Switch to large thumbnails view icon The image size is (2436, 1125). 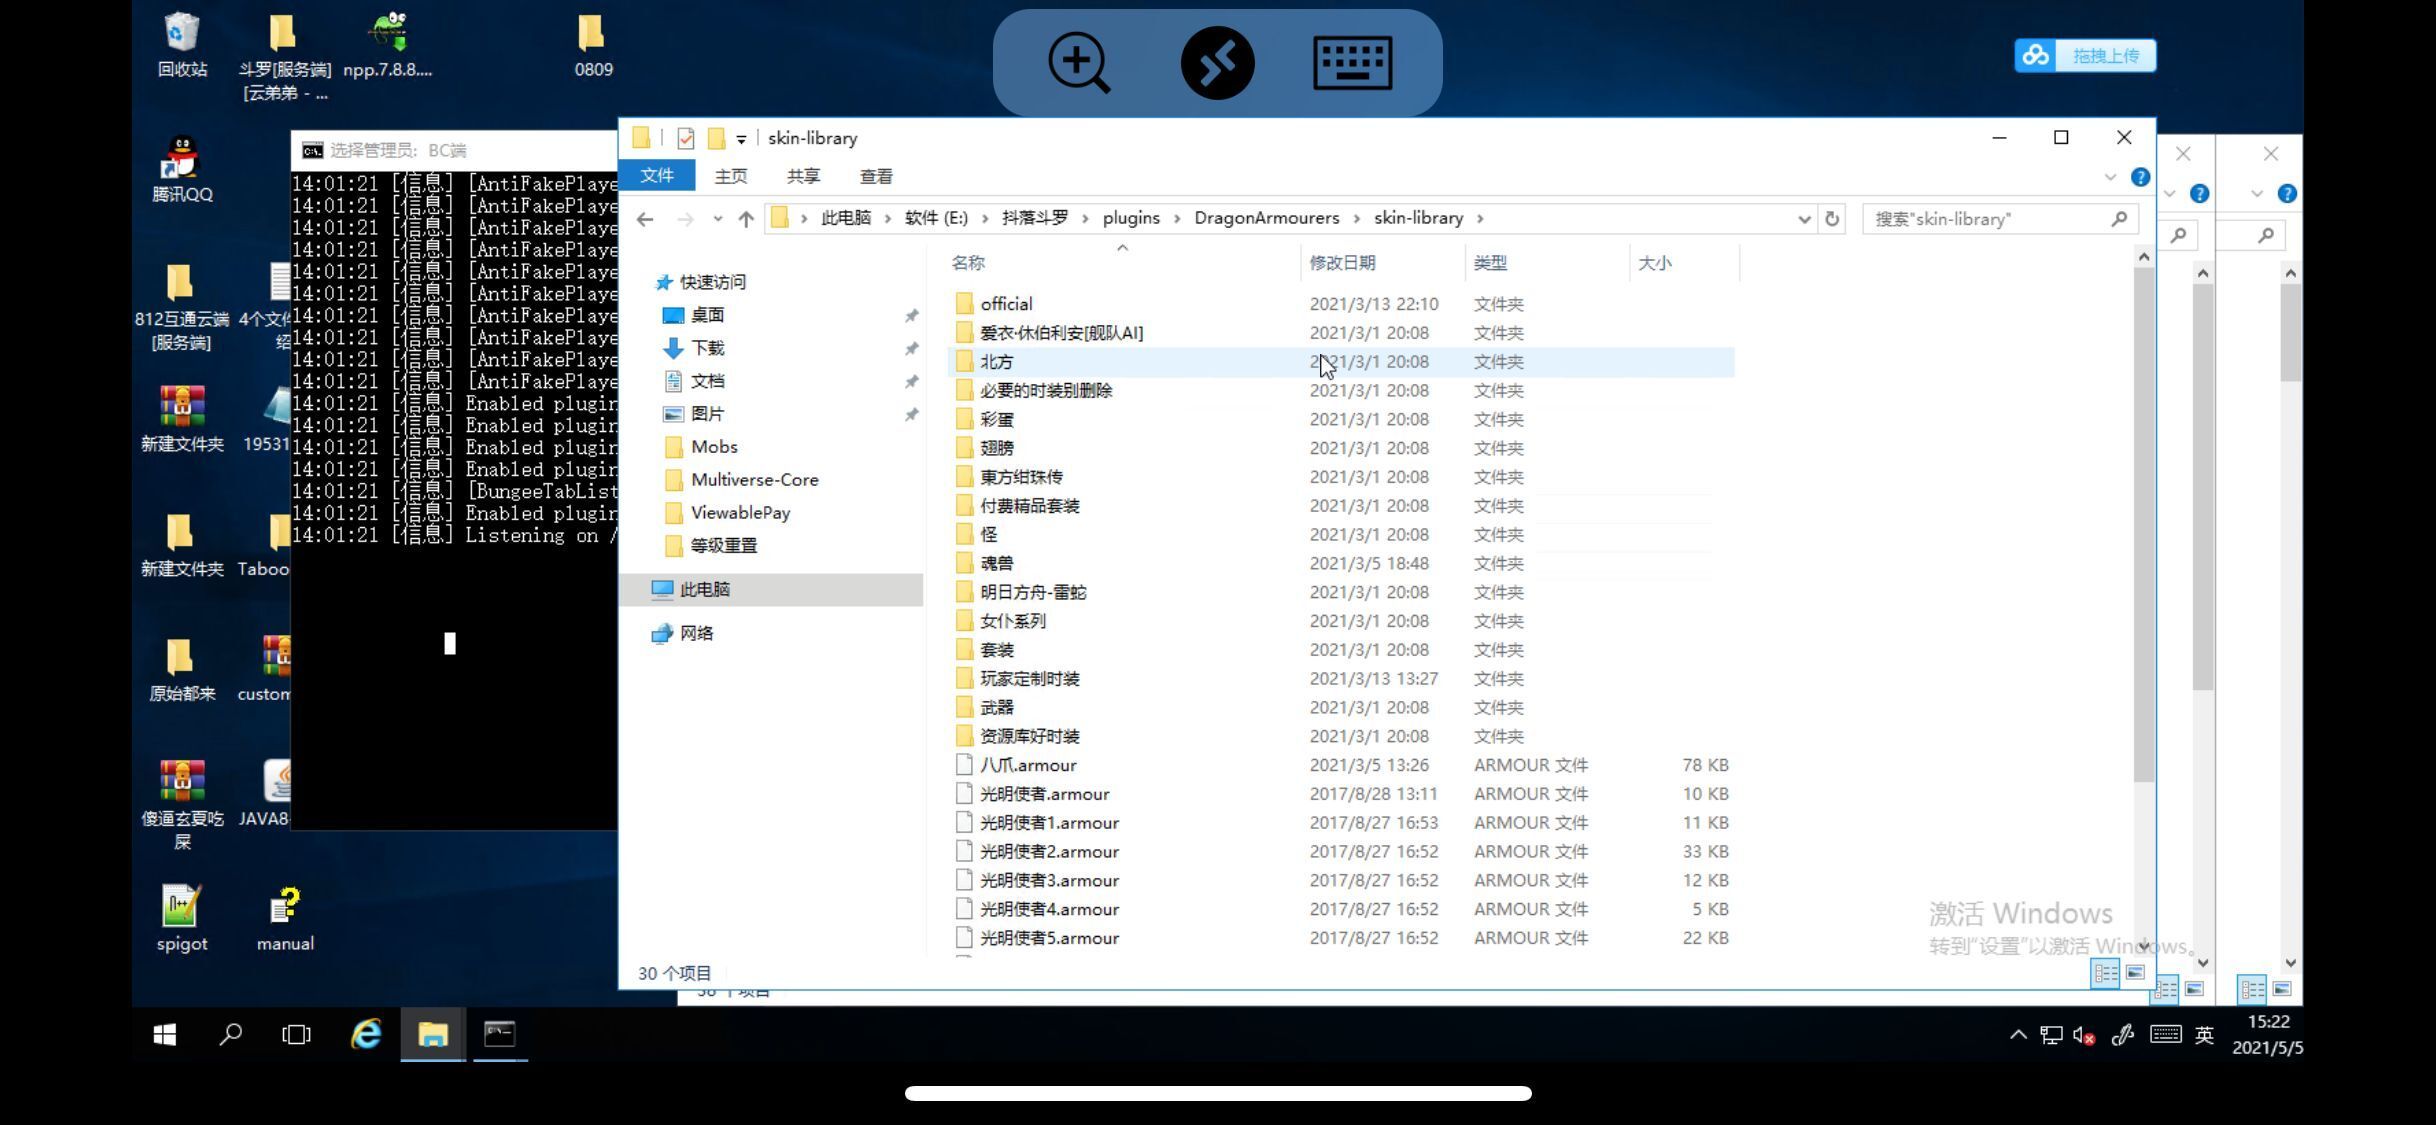click(2134, 973)
